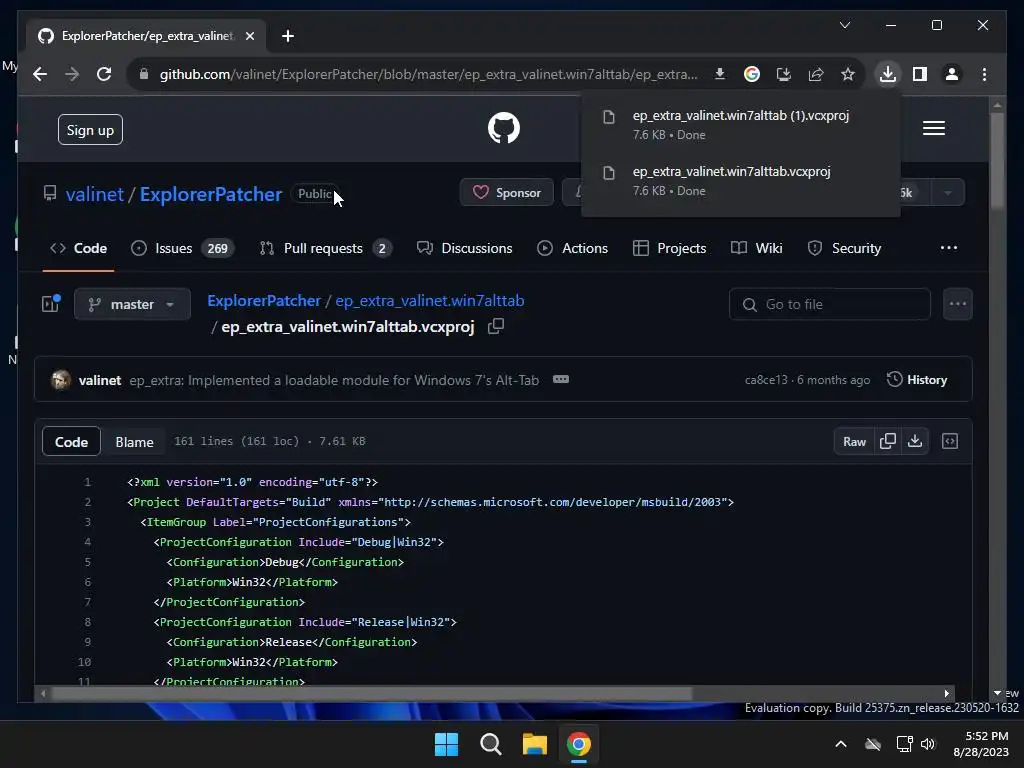The width and height of the screenshot is (1024, 768).
Task: Click the Google icon in address bar
Action: pyautogui.click(x=752, y=74)
